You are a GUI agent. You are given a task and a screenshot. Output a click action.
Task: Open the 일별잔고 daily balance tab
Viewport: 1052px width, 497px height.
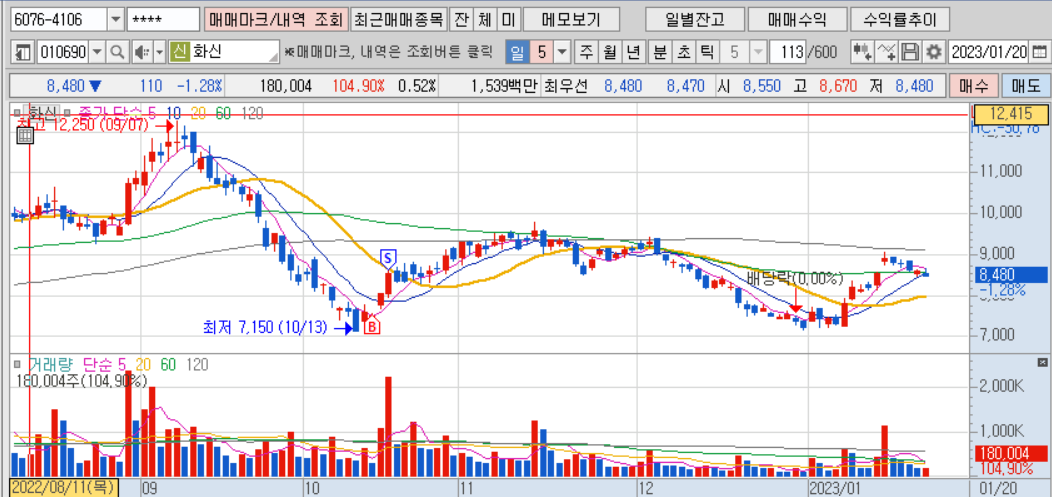click(695, 19)
